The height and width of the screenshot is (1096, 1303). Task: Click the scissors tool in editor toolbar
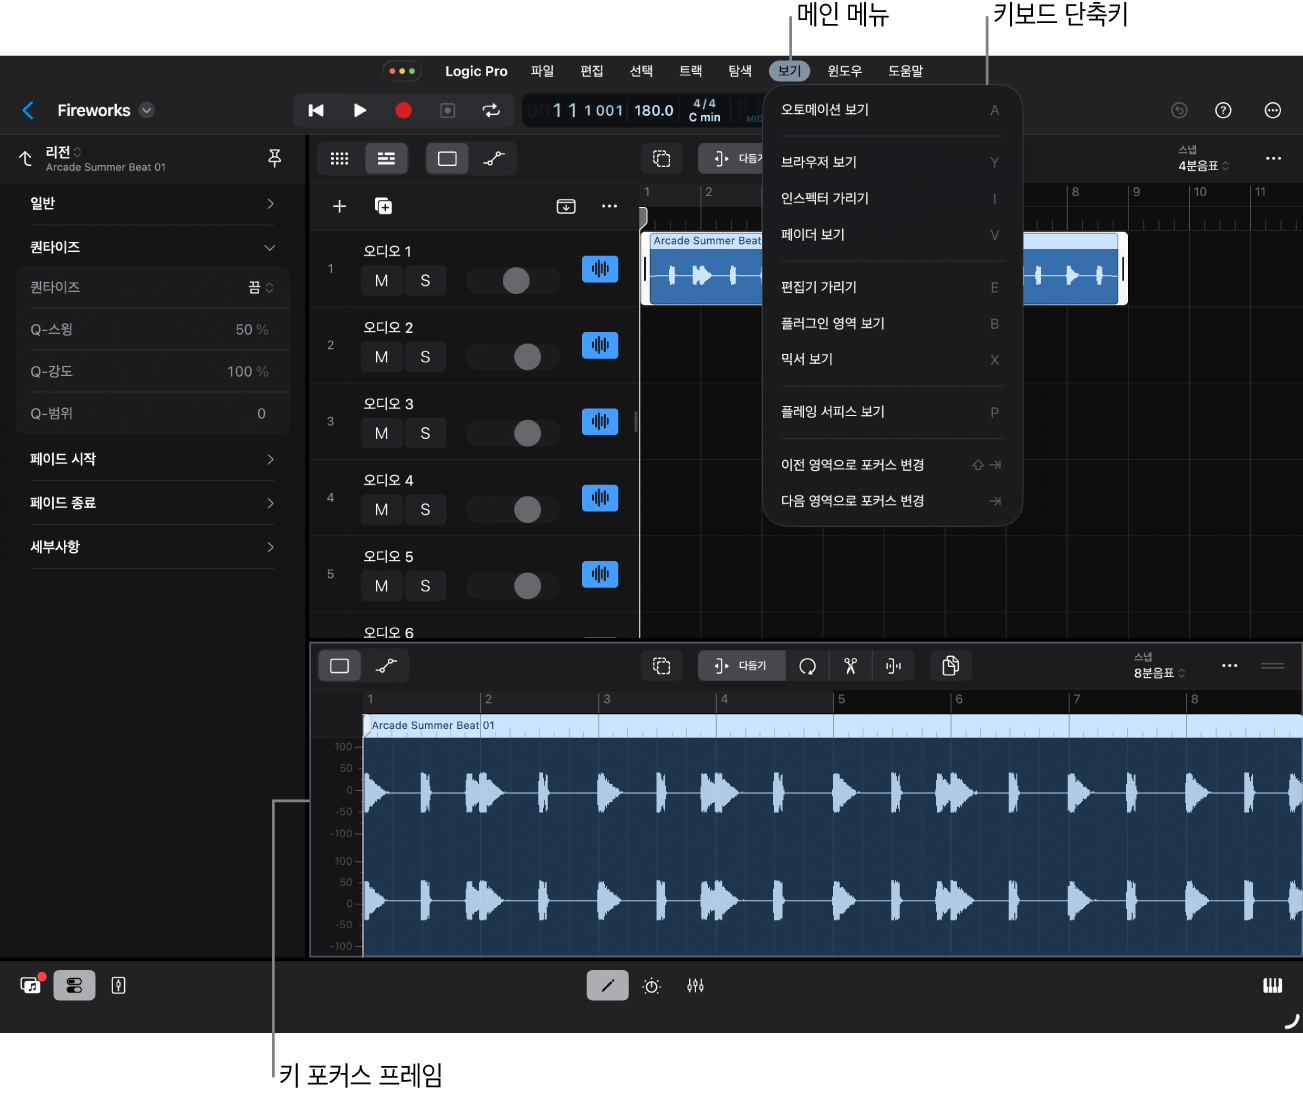point(850,666)
